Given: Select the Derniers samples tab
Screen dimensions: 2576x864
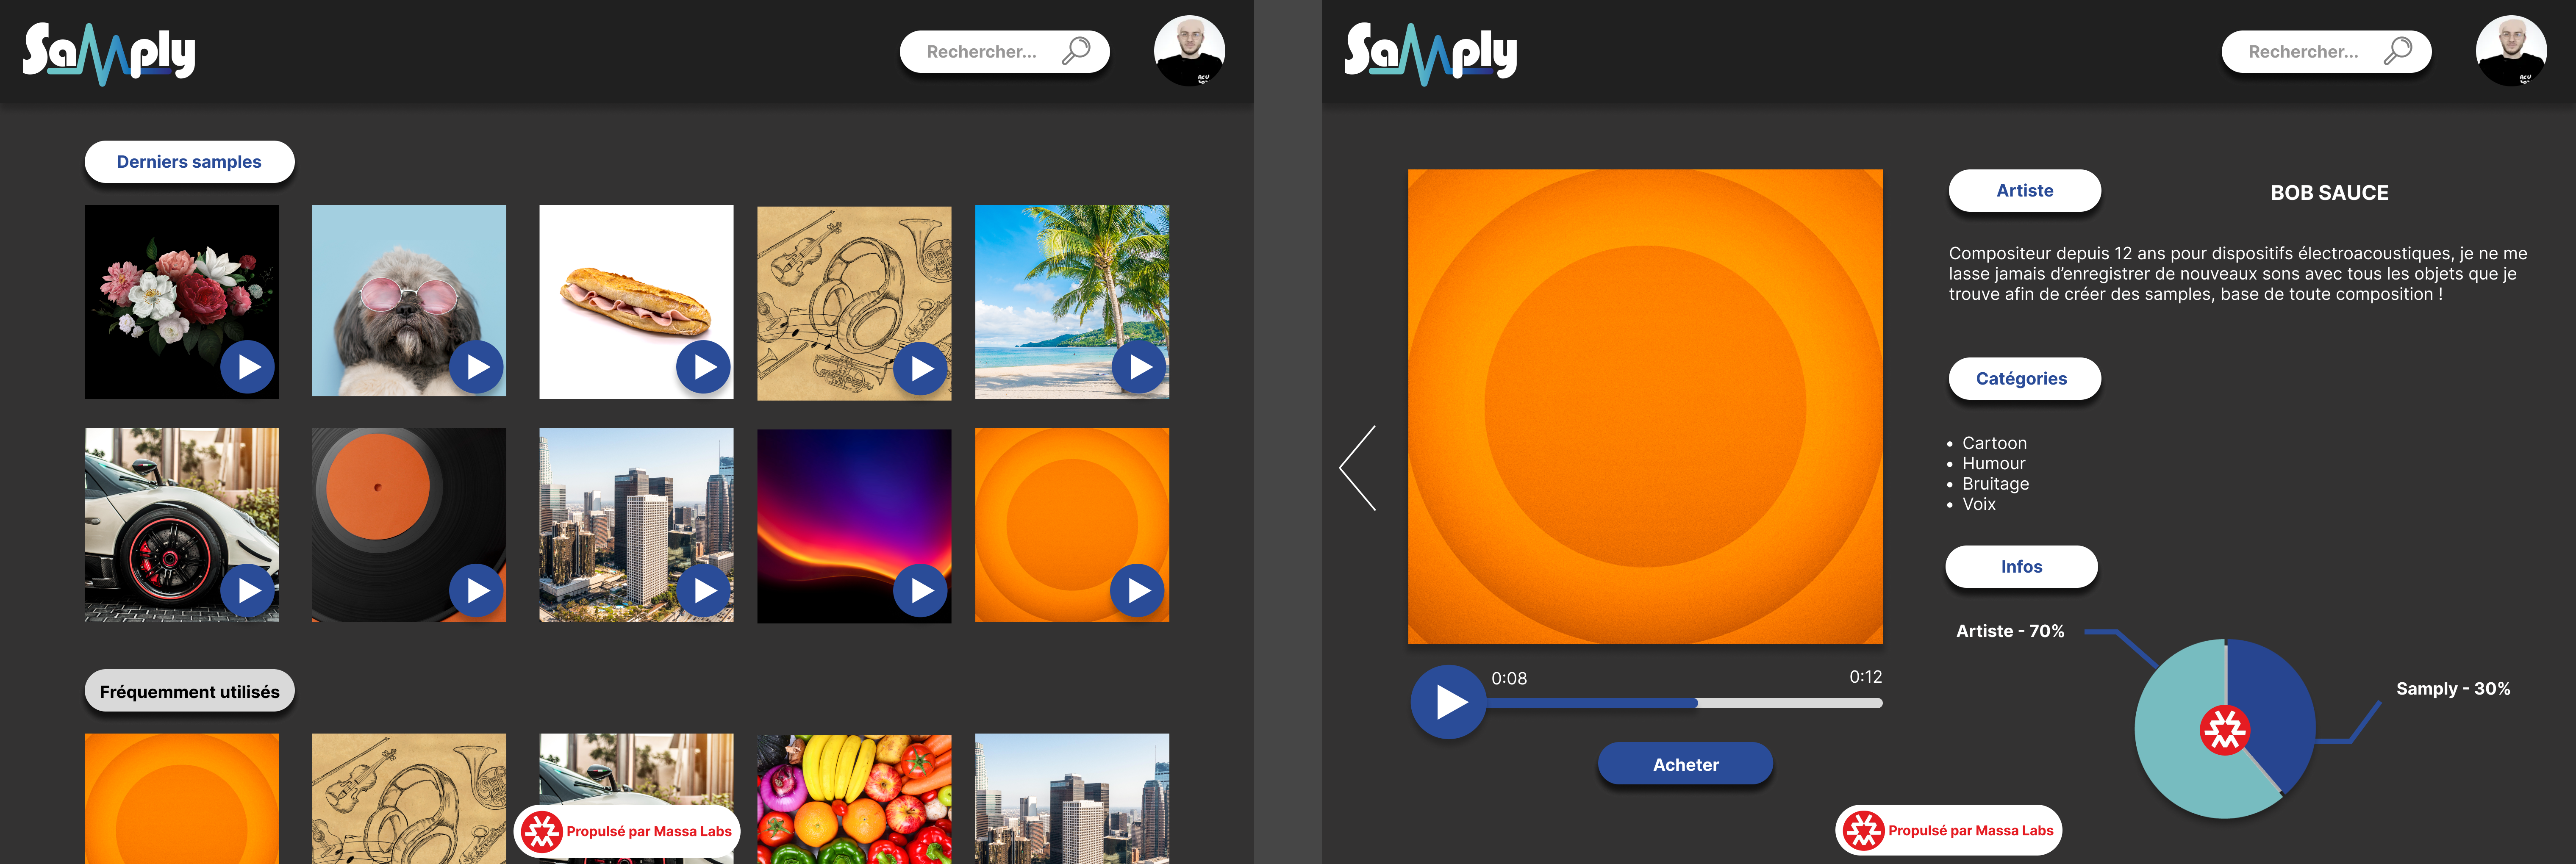Looking at the screenshot, I should coord(189,162).
